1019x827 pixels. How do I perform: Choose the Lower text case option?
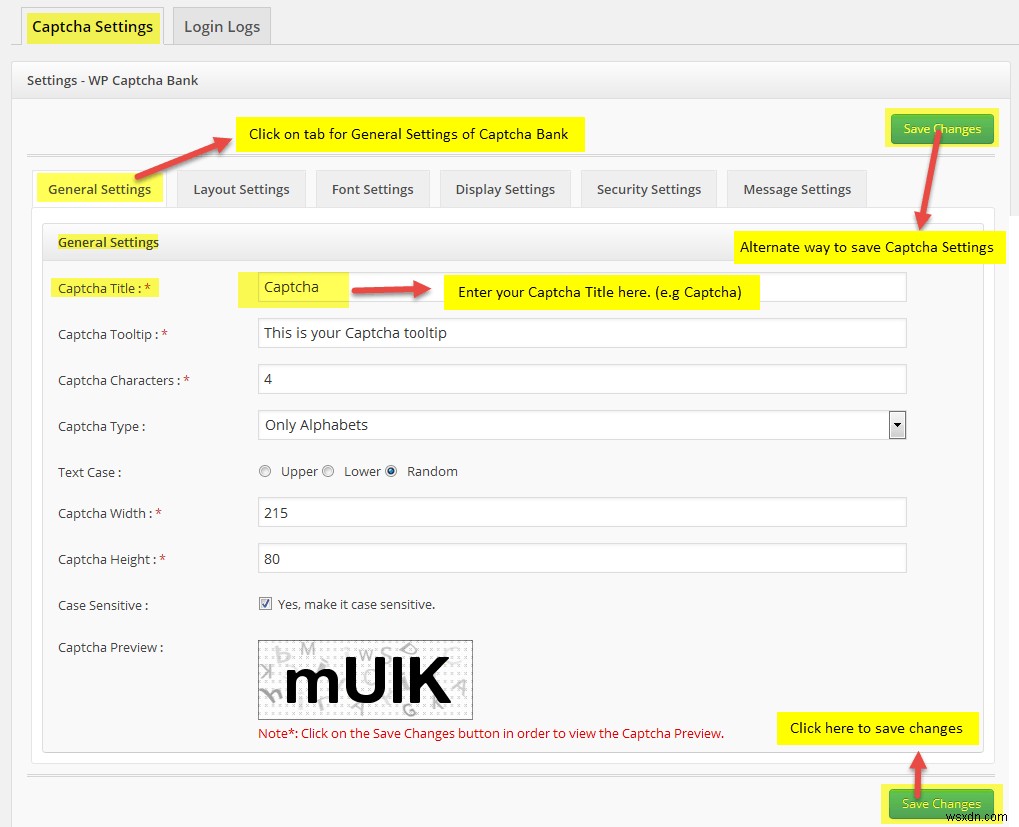click(328, 470)
